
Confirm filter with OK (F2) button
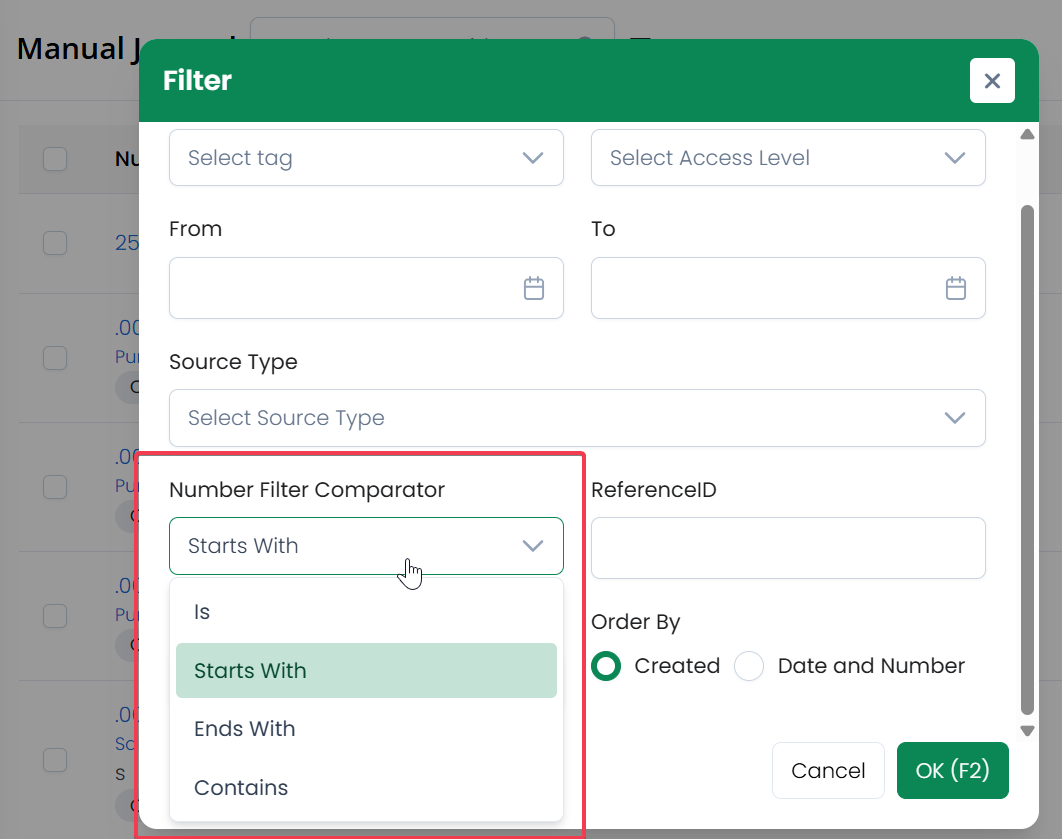[x=952, y=771]
